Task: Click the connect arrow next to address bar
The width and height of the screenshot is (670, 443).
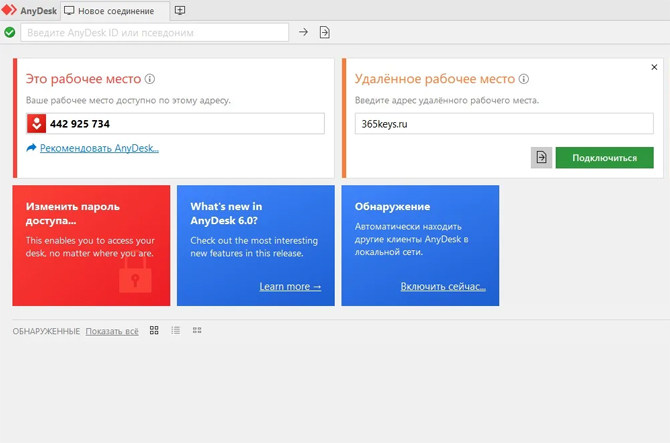Action: pos(303,32)
